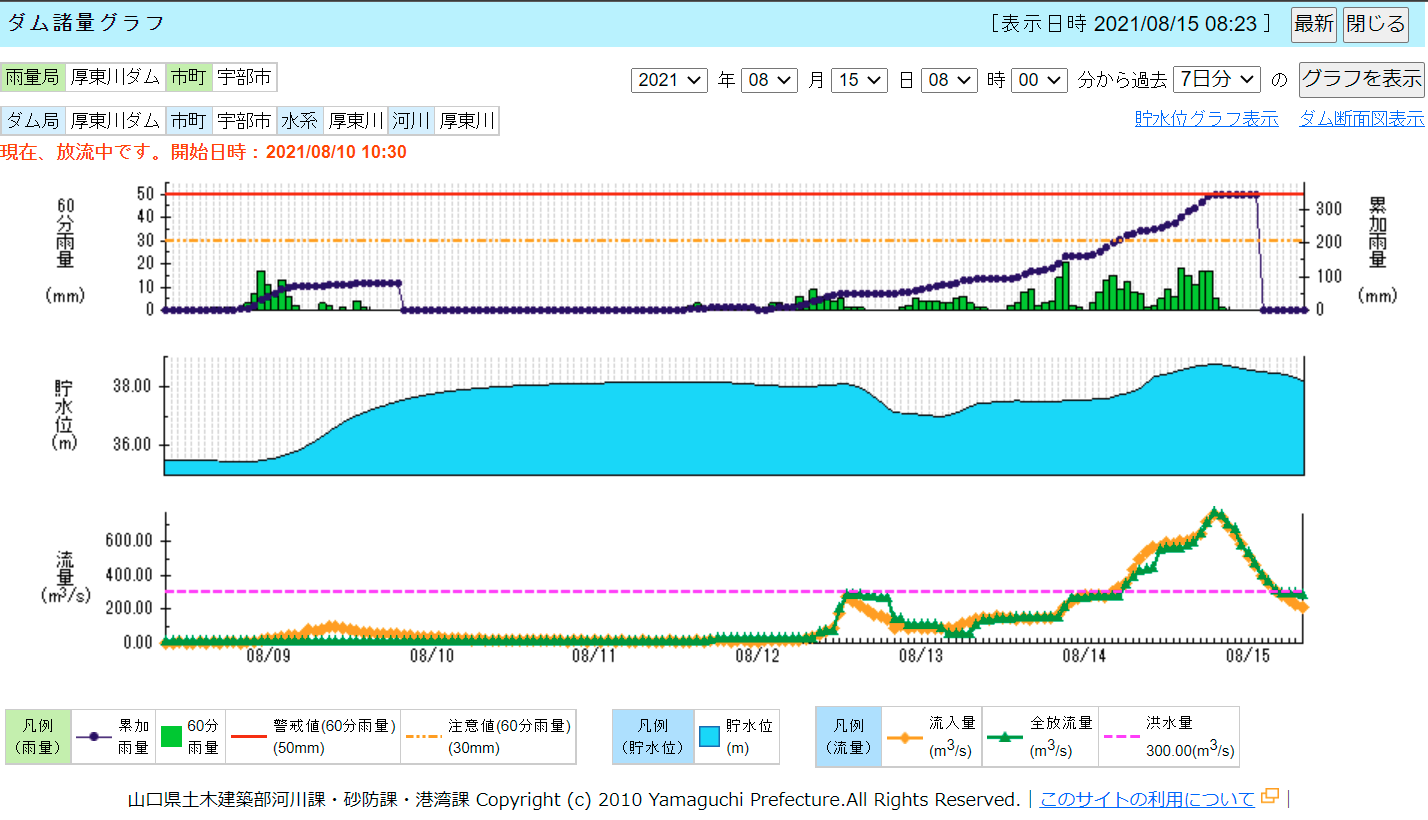The image size is (1428, 820).
Task: Click the green 60分雨量 legend square
Action: tap(172, 737)
